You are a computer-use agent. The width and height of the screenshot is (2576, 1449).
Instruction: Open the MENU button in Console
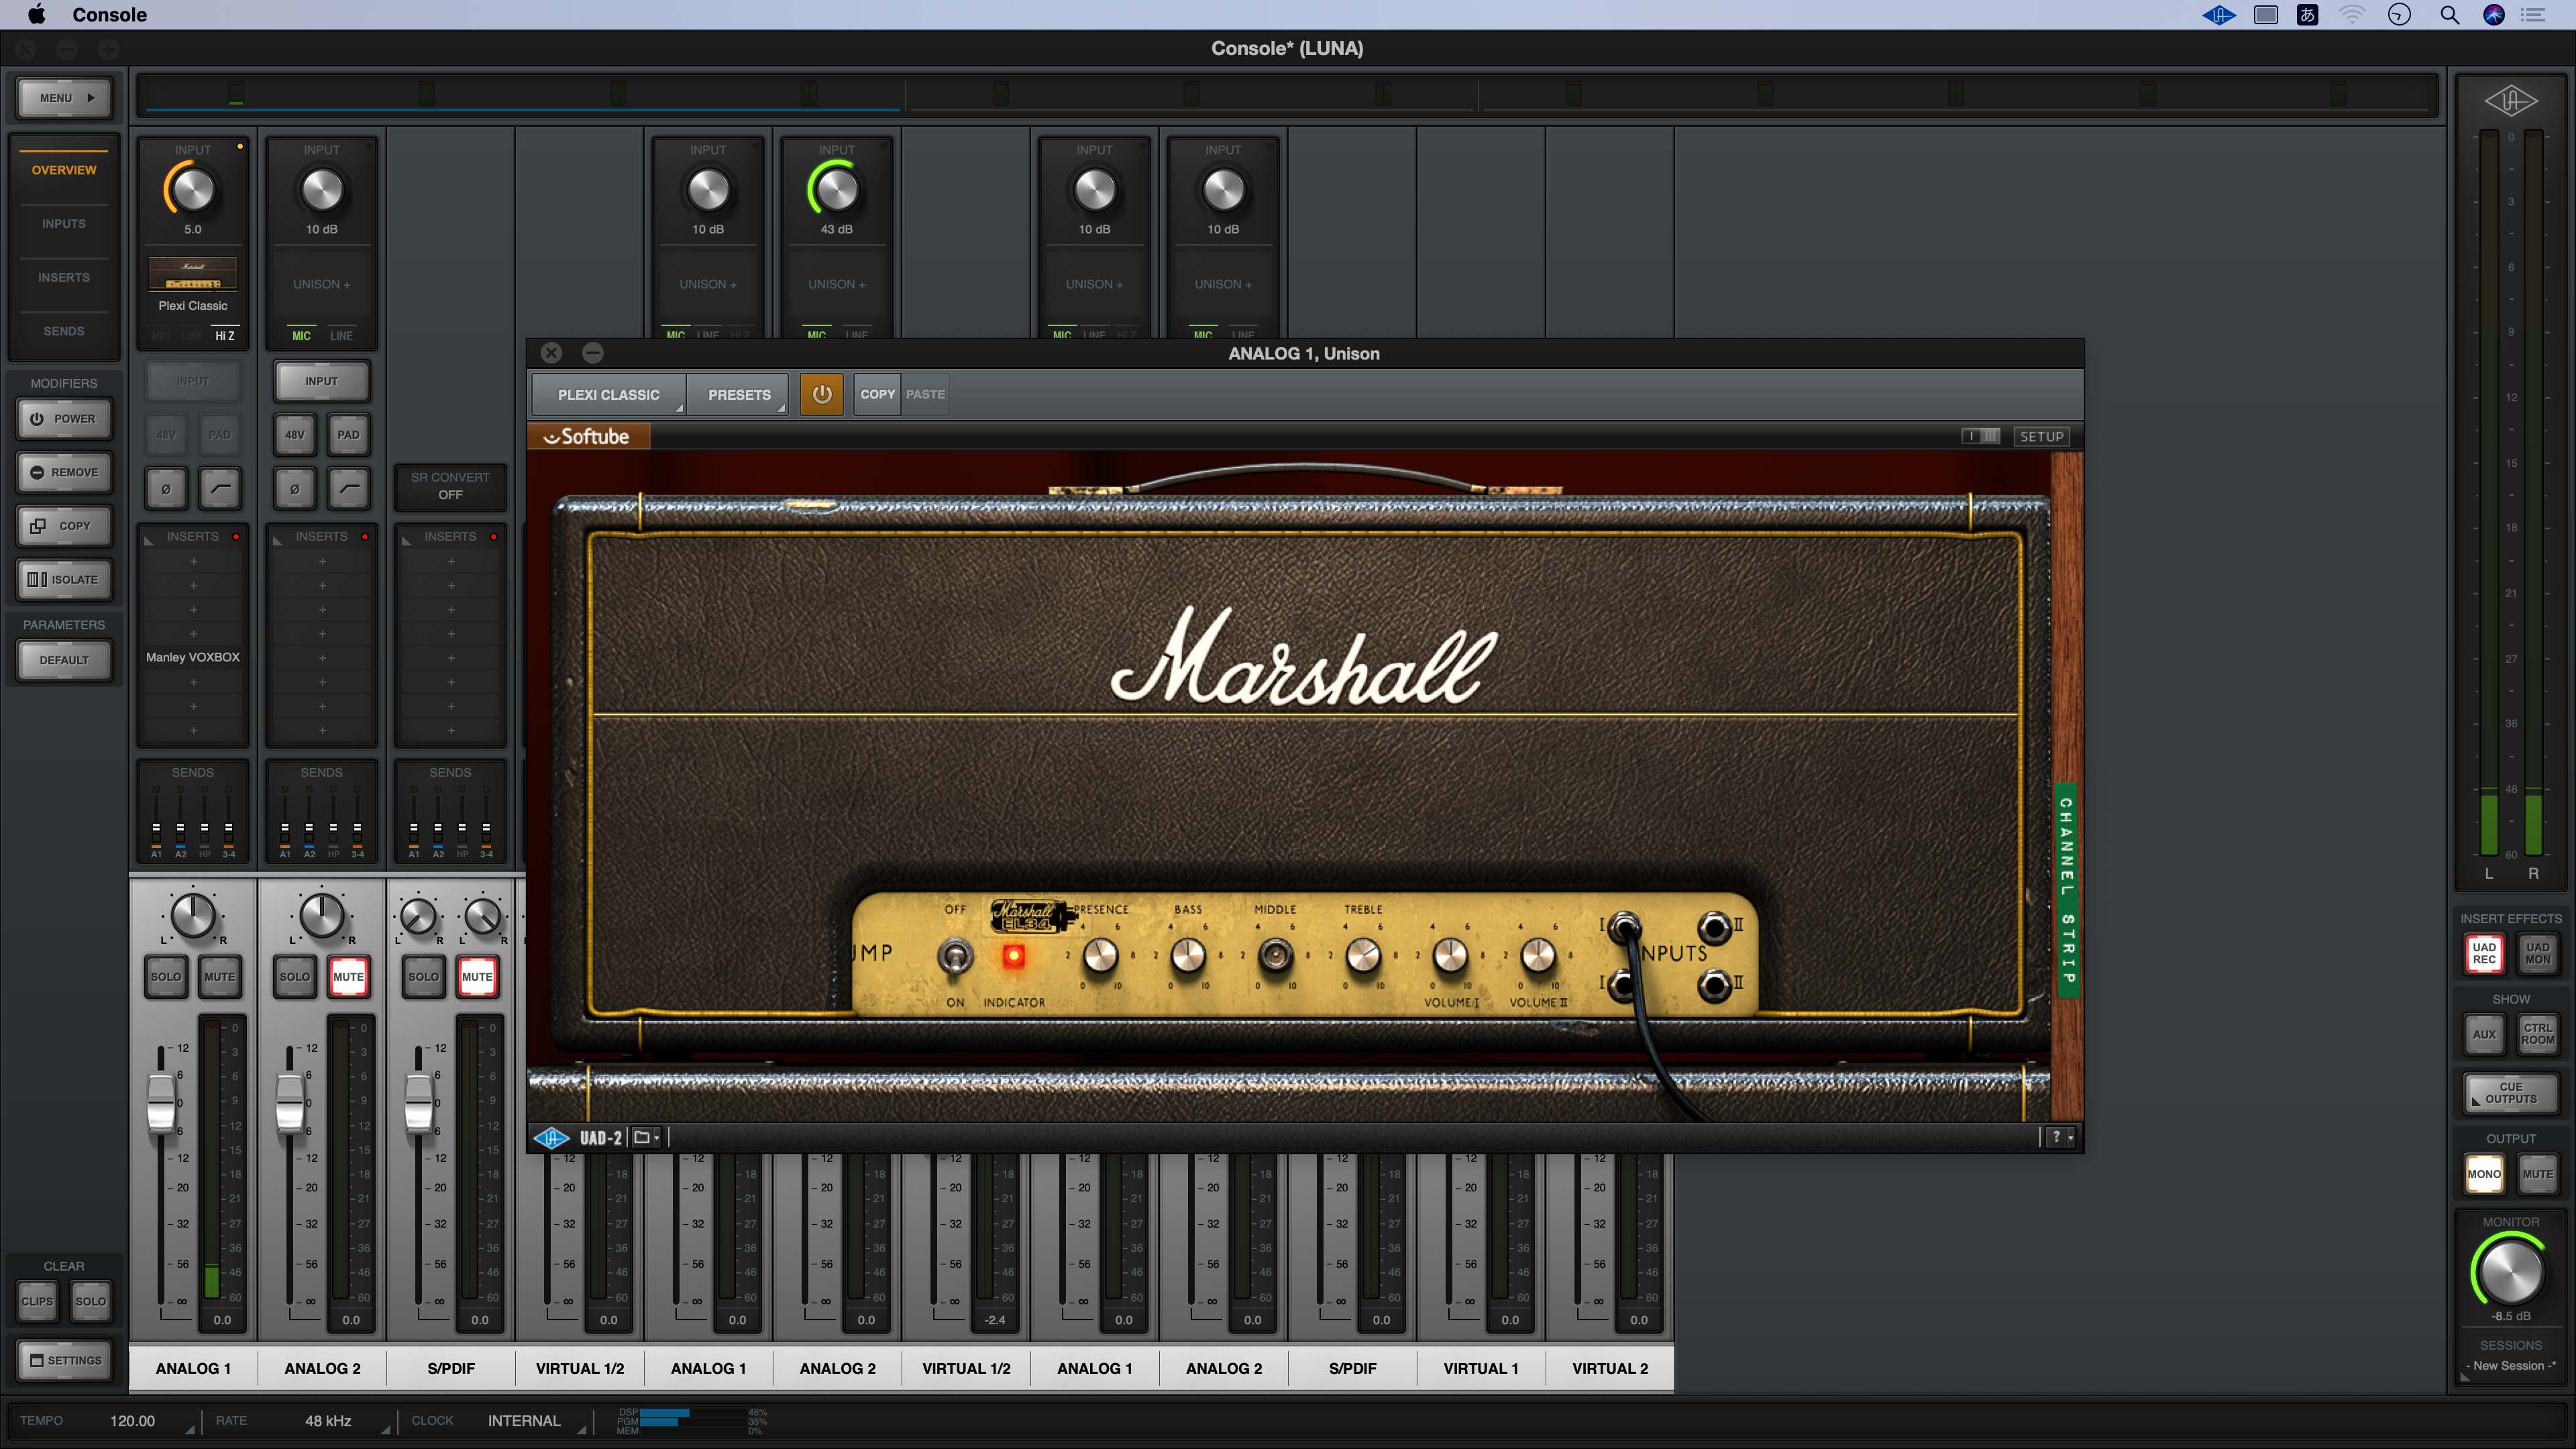65,98
